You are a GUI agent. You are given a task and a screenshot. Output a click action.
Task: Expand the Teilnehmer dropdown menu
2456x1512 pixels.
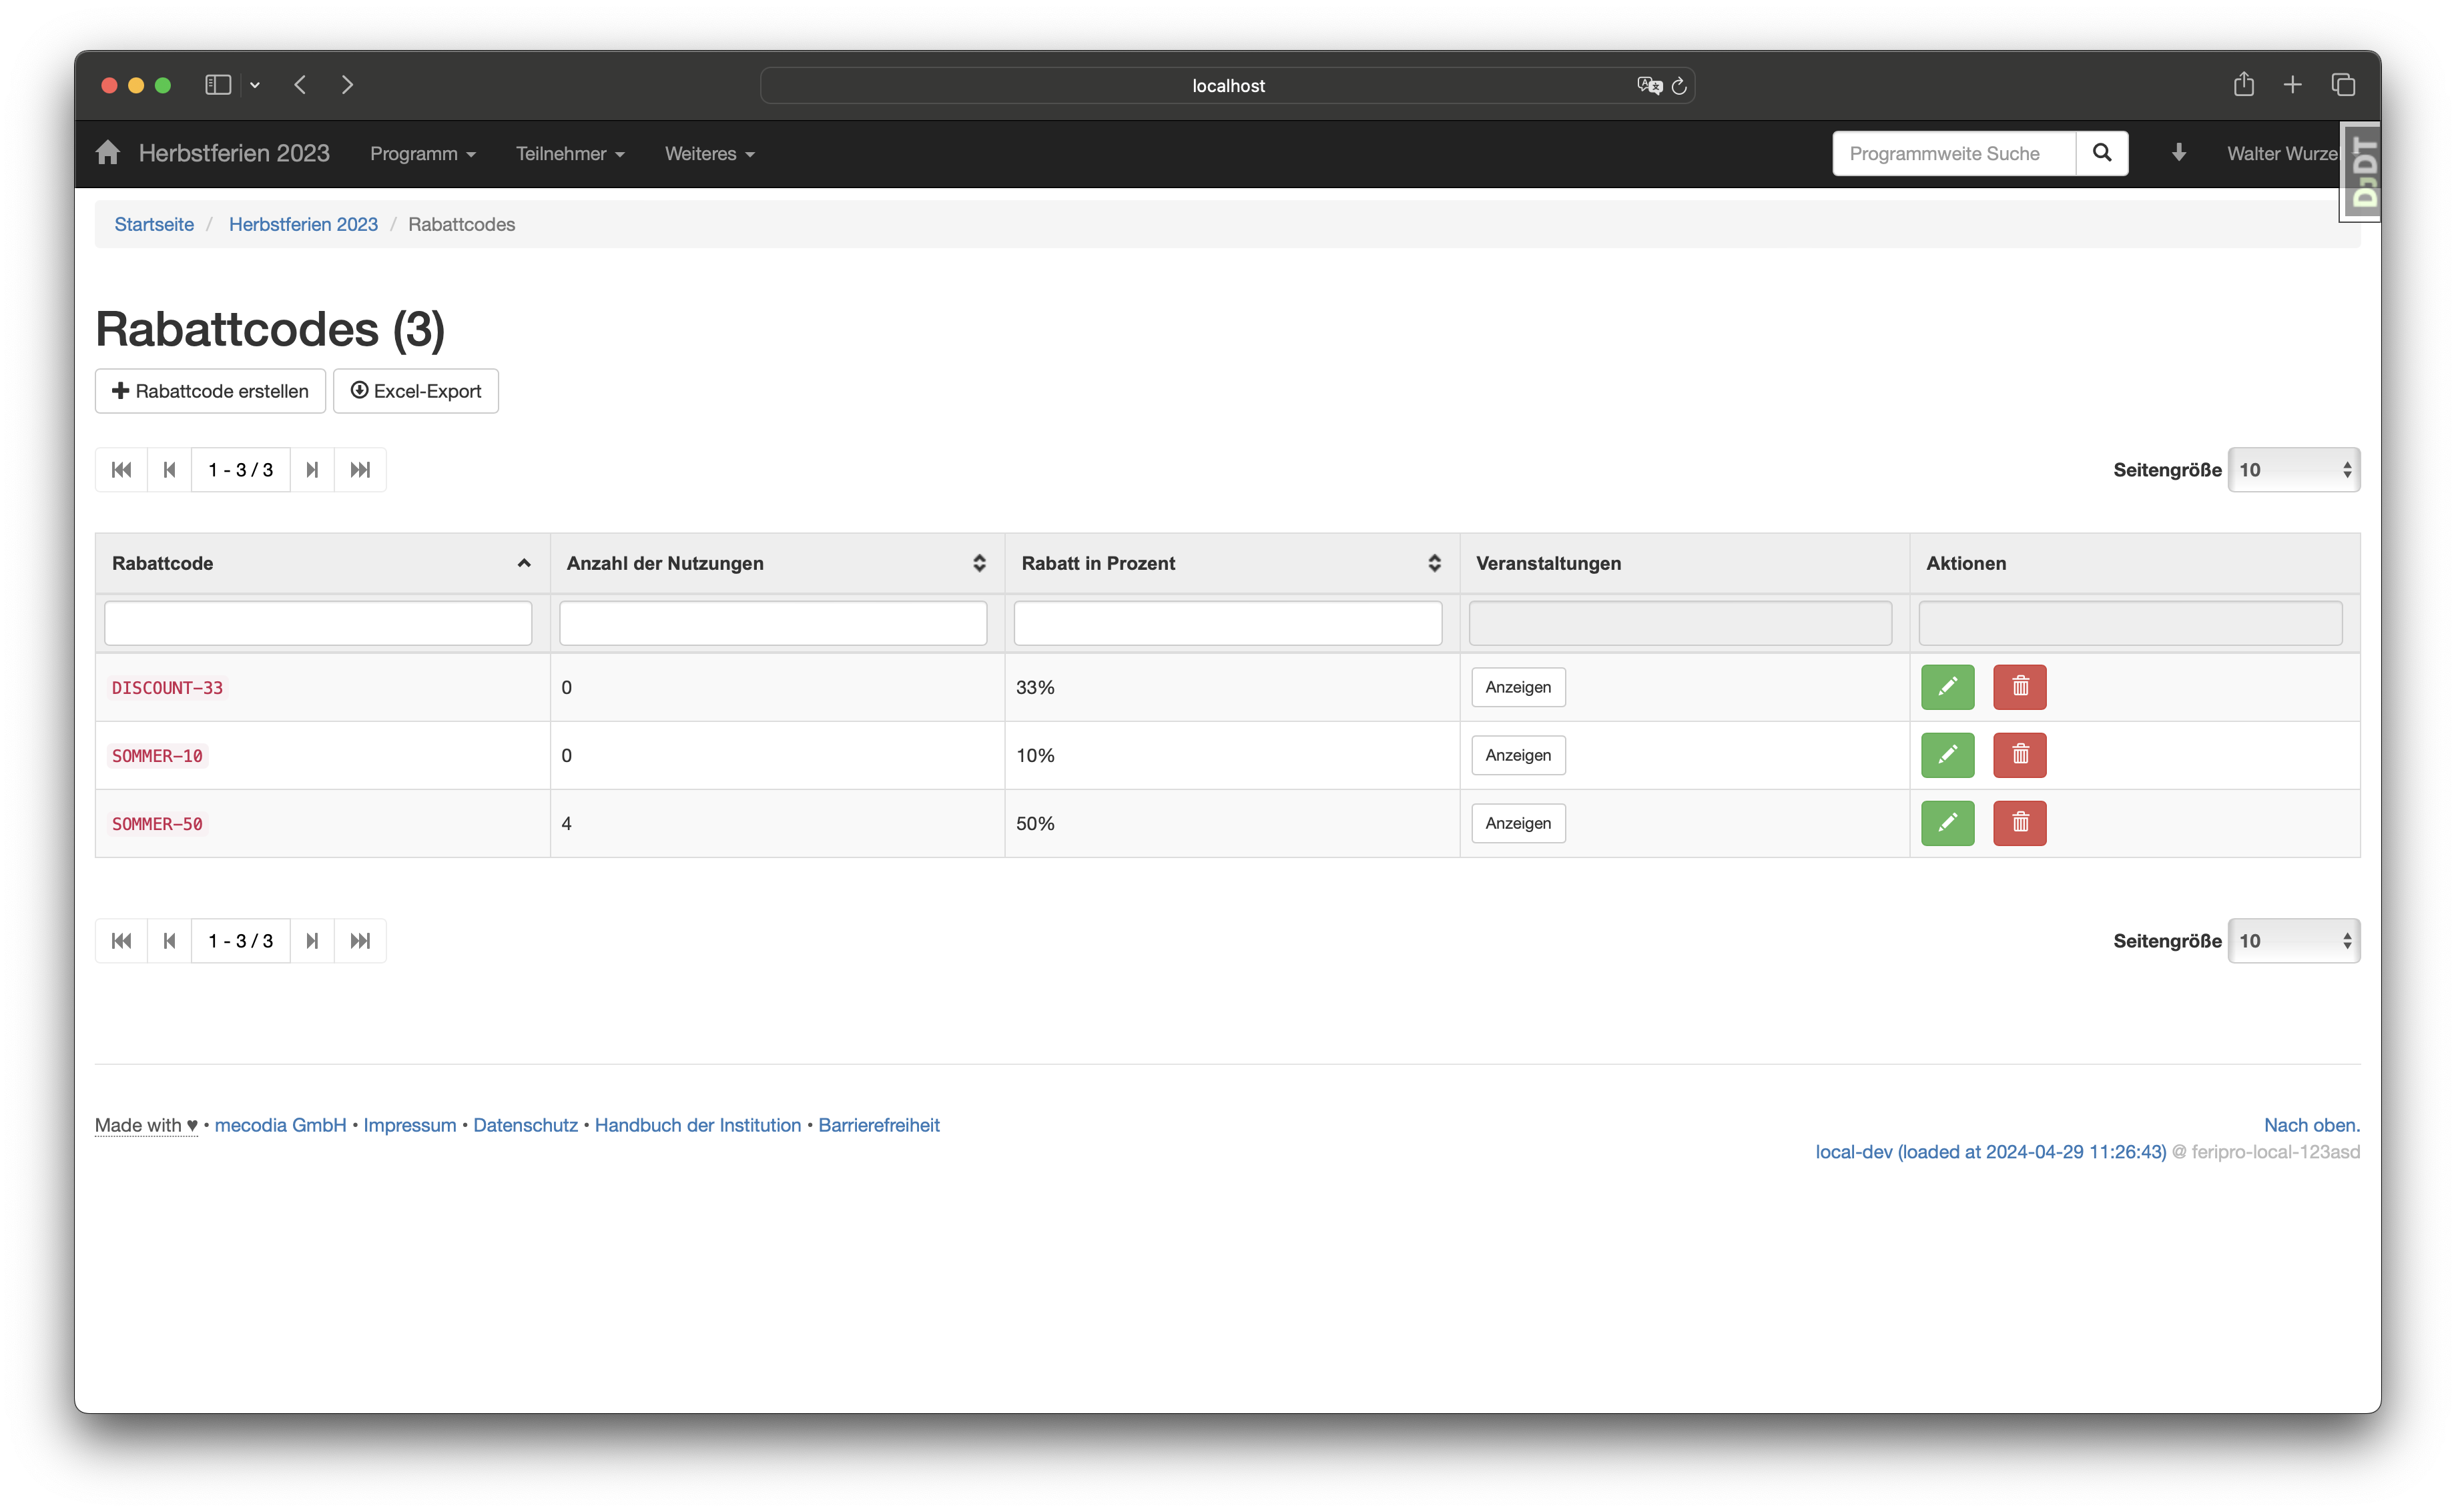tap(570, 153)
